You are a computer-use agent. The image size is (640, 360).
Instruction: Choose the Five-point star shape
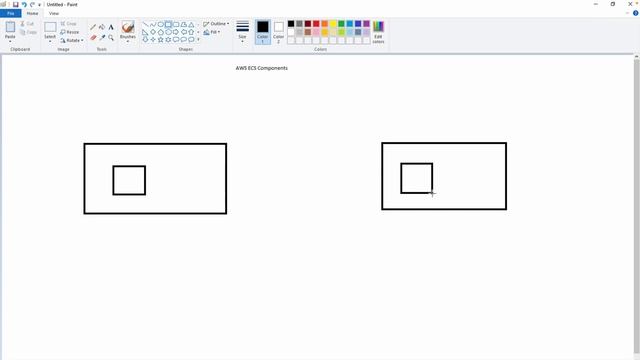[x=161, y=40]
